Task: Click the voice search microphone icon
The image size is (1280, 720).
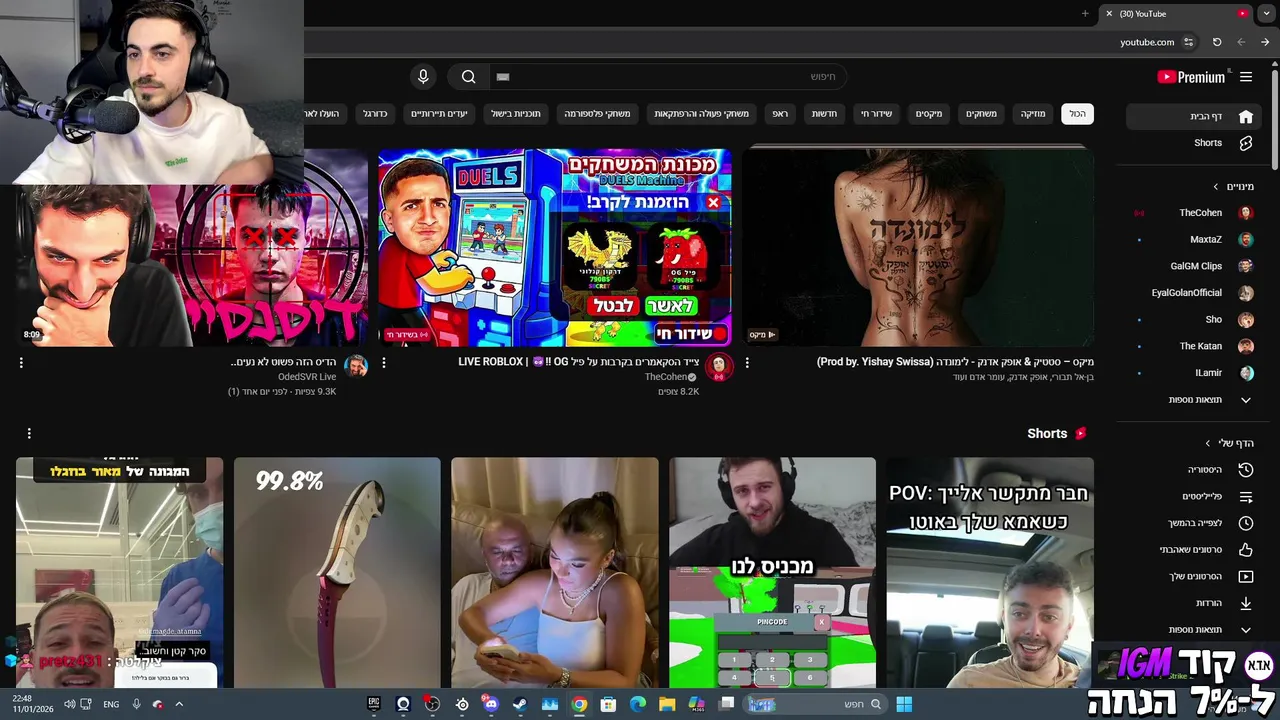Action: 423,77
